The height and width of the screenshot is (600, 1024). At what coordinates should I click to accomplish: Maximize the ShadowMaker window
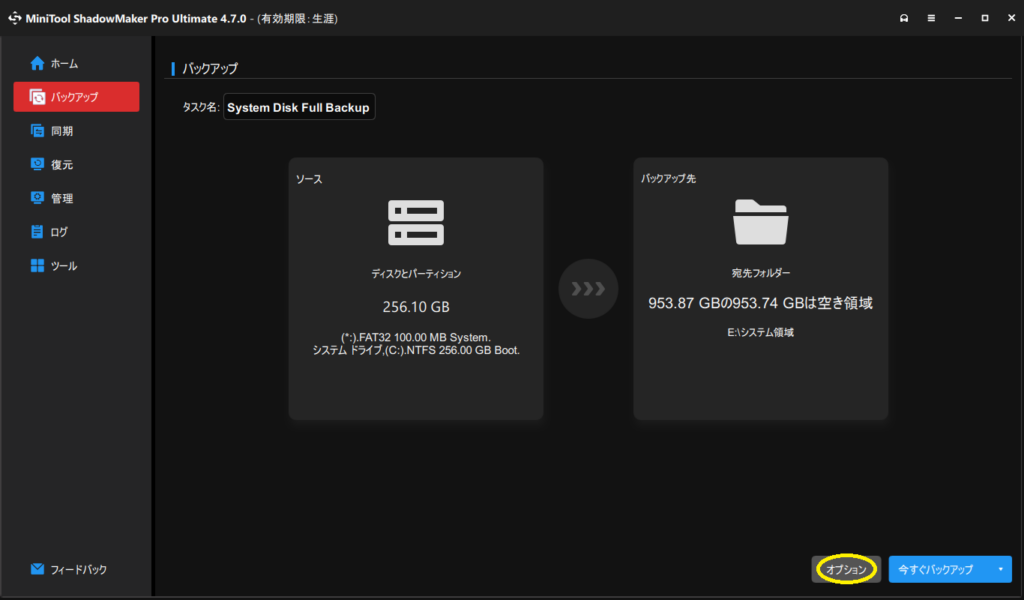pyautogui.click(x=985, y=18)
